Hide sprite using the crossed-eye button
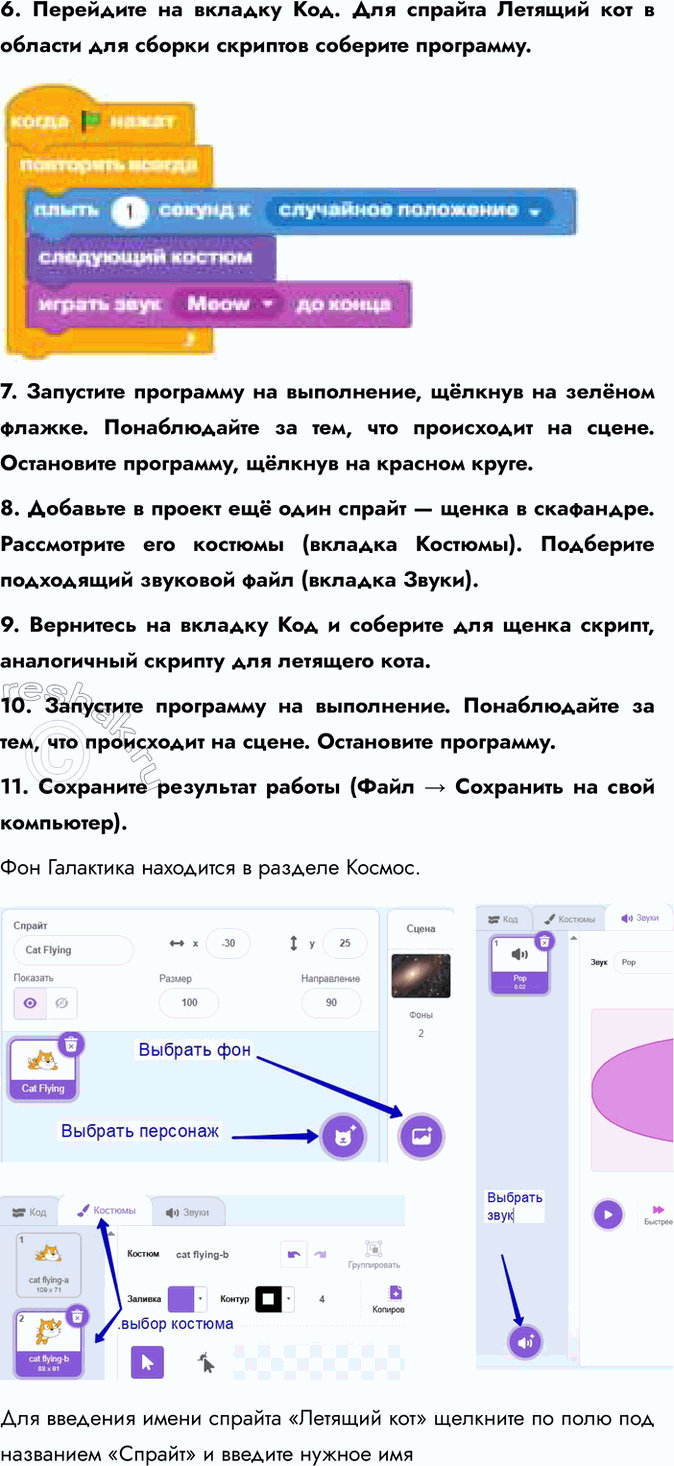Image resolution: width=674 pixels, height=1466 pixels. [x=61, y=1003]
